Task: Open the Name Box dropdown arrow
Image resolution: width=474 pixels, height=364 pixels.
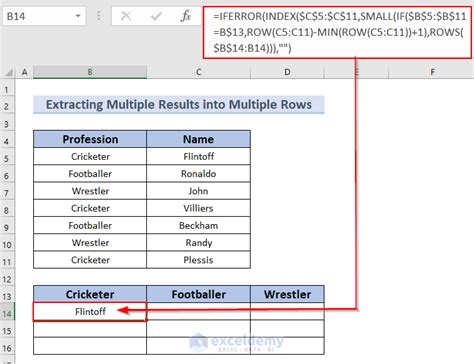Action: click(78, 16)
